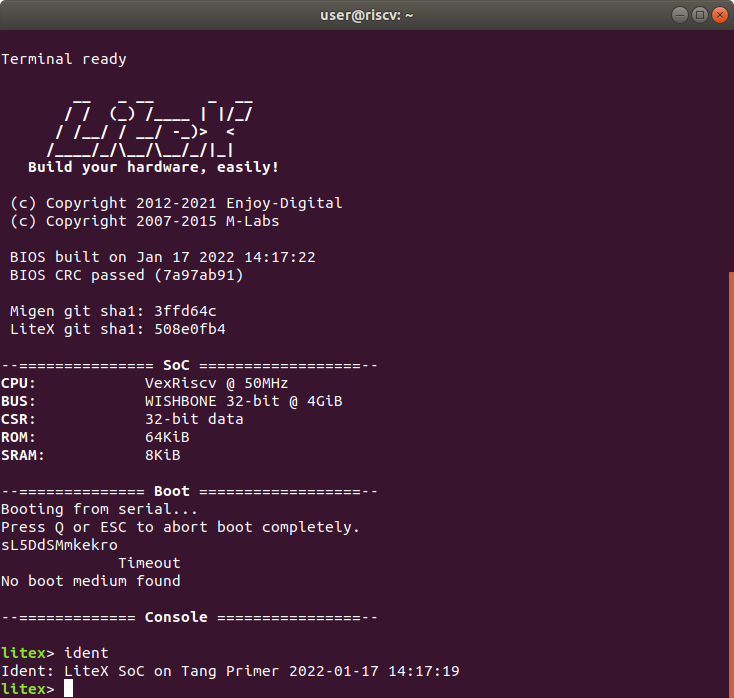
Task: Click the 'Ident: LiteX SoC on Tang Primer' output
Action: [x=230, y=671]
